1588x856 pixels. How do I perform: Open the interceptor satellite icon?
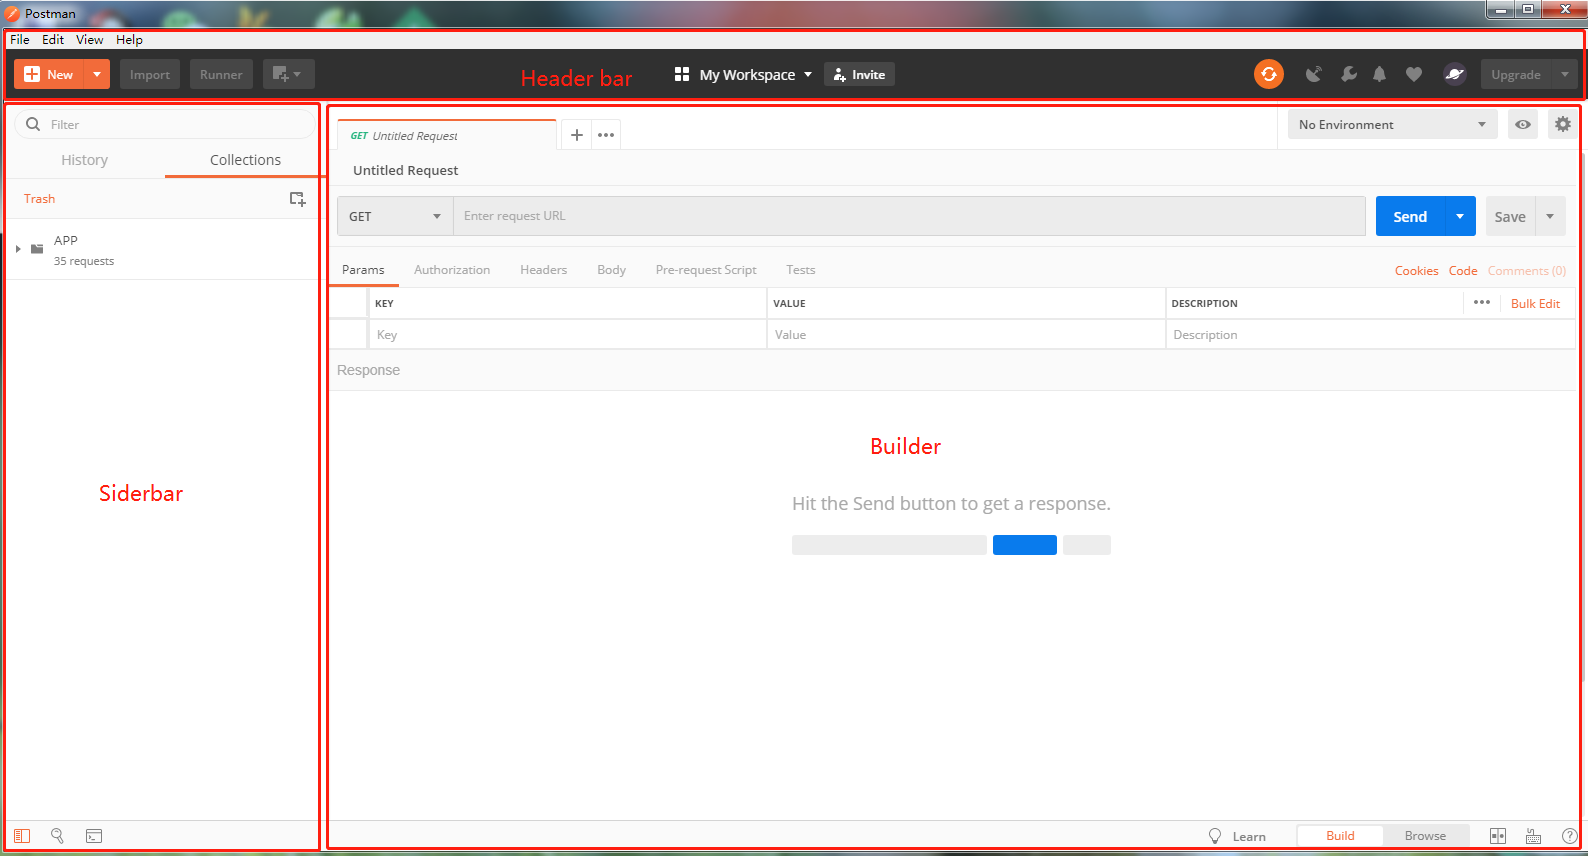1314,74
